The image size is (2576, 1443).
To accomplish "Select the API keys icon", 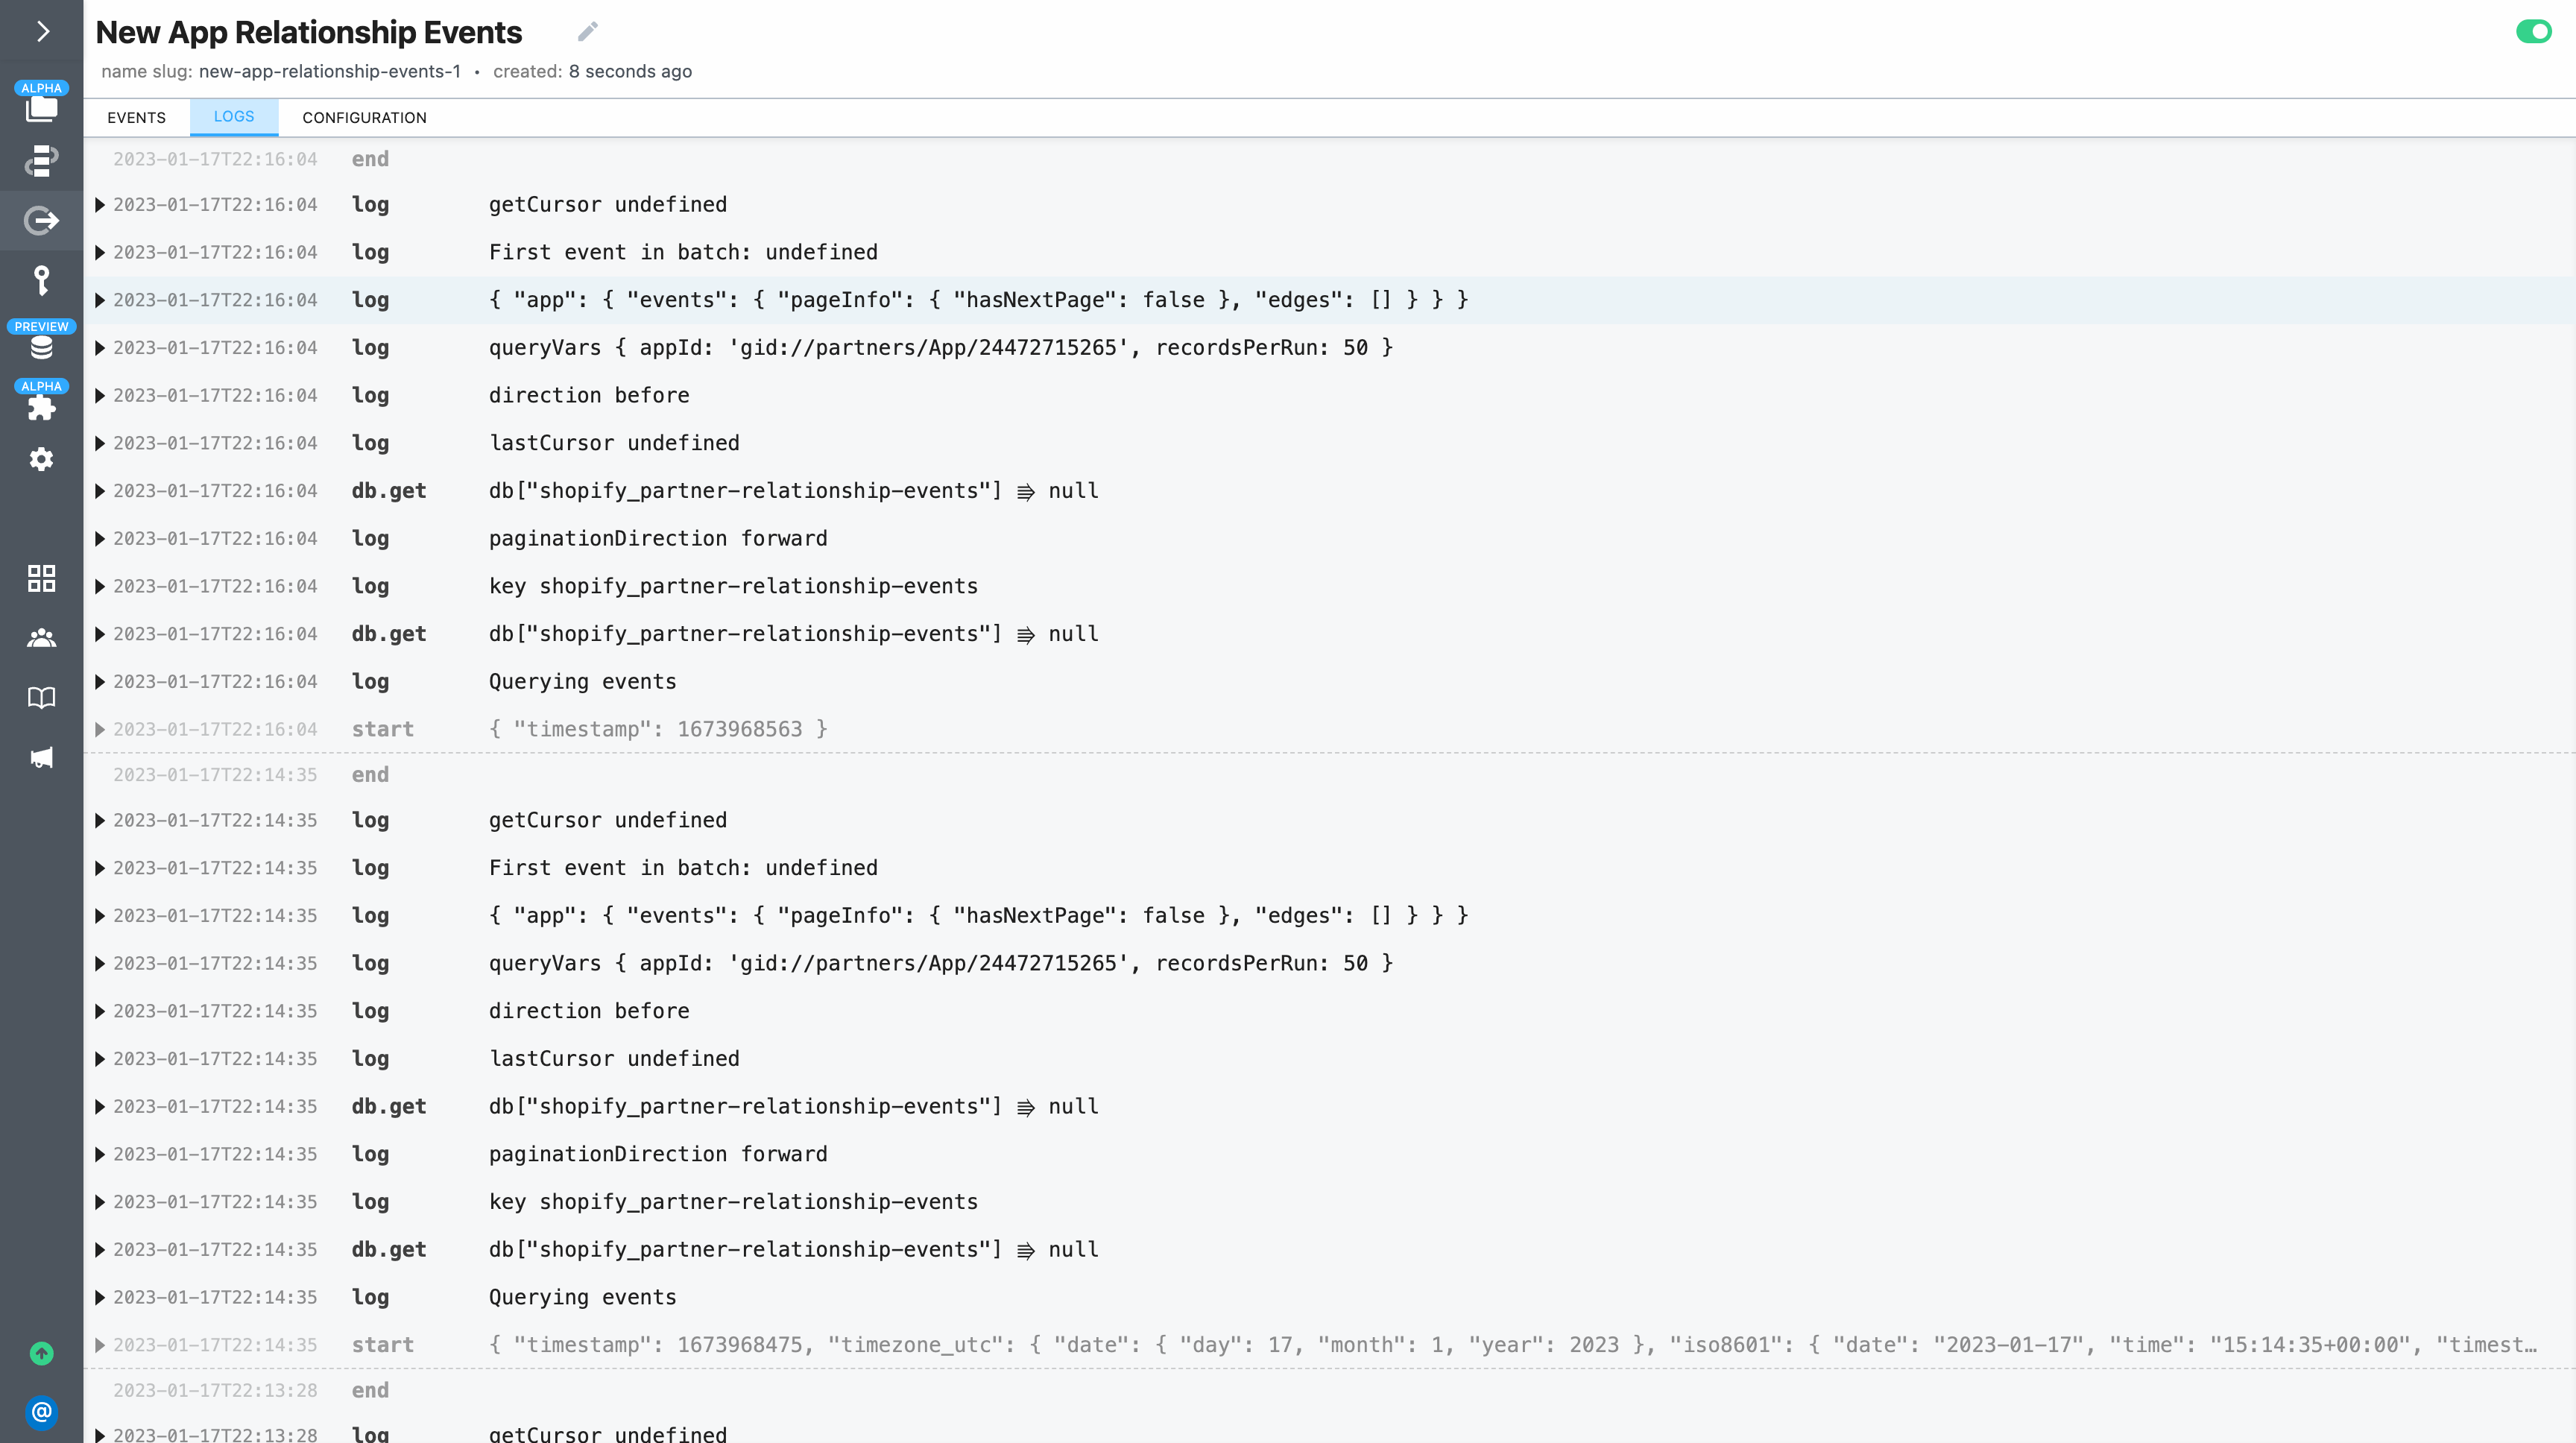I will 41,281.
